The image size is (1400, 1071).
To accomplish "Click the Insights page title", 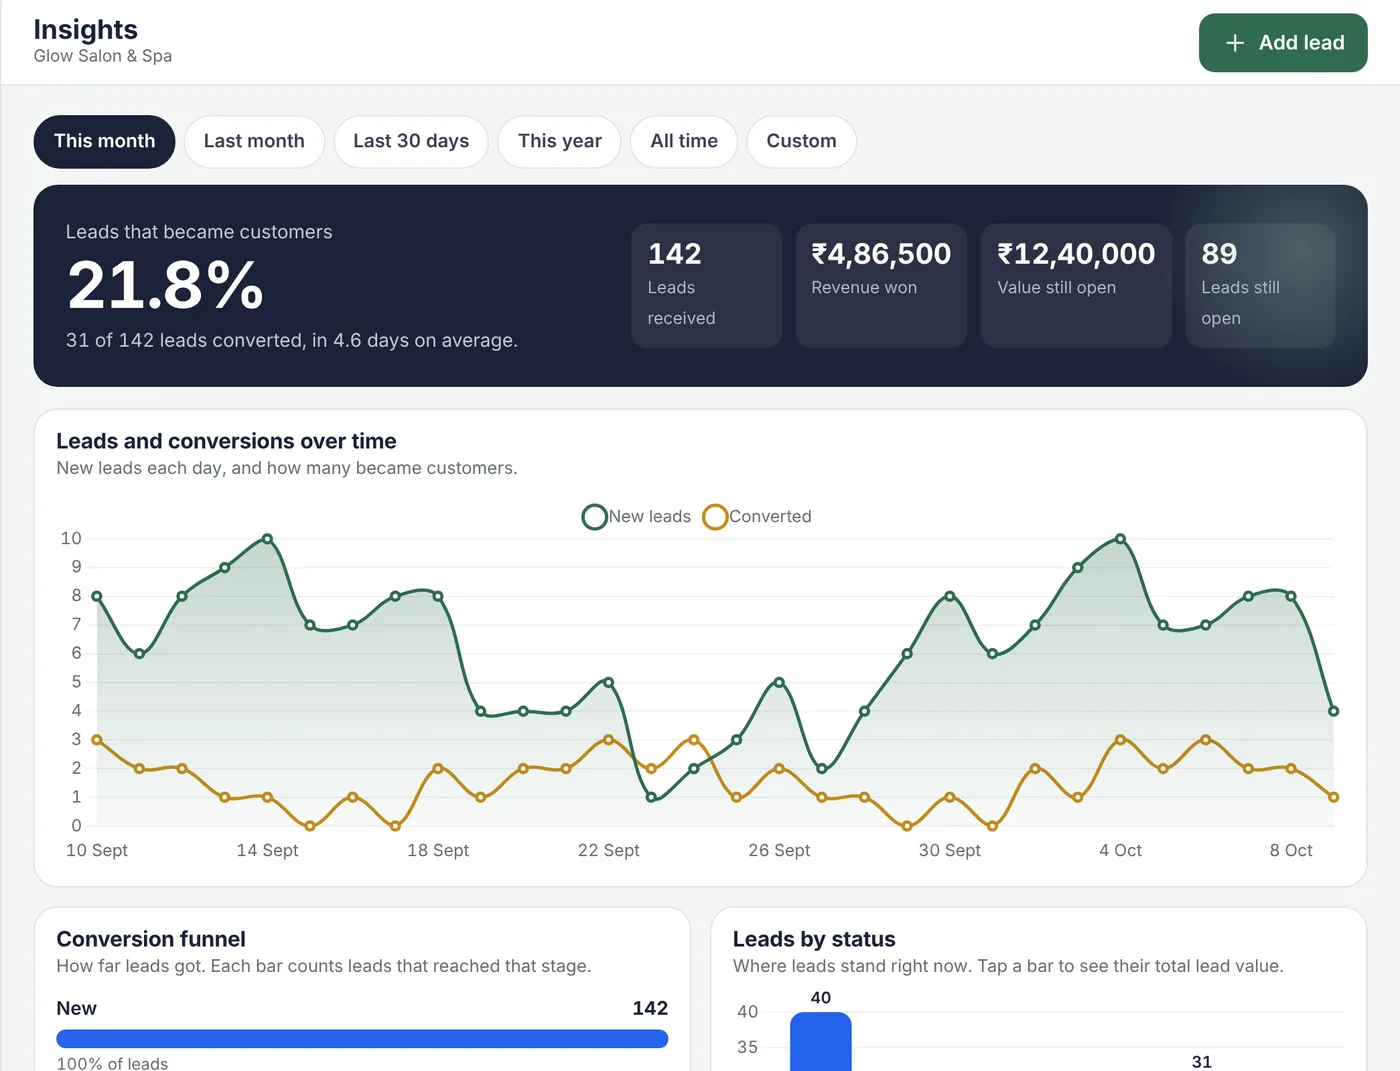I will click(86, 30).
